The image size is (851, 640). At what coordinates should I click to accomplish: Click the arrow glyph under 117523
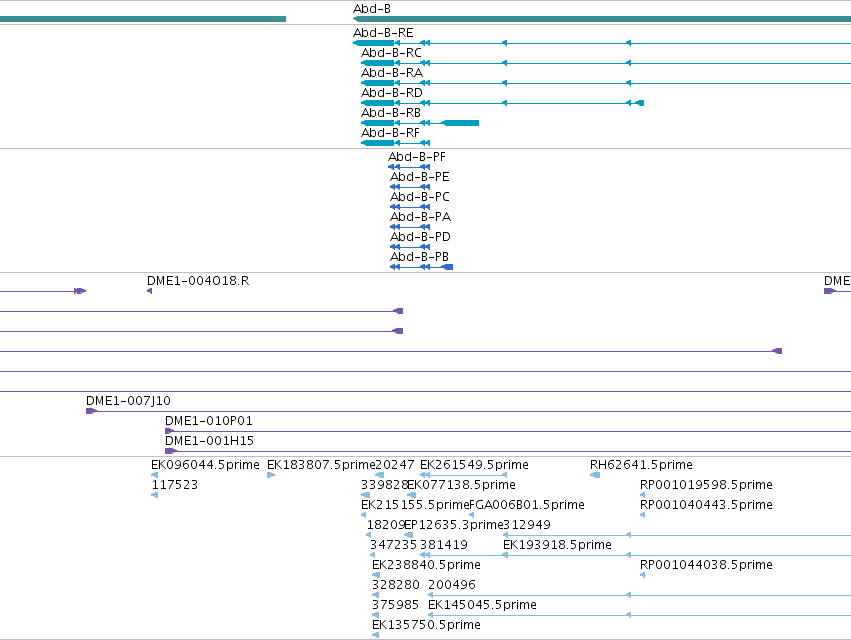click(155, 496)
